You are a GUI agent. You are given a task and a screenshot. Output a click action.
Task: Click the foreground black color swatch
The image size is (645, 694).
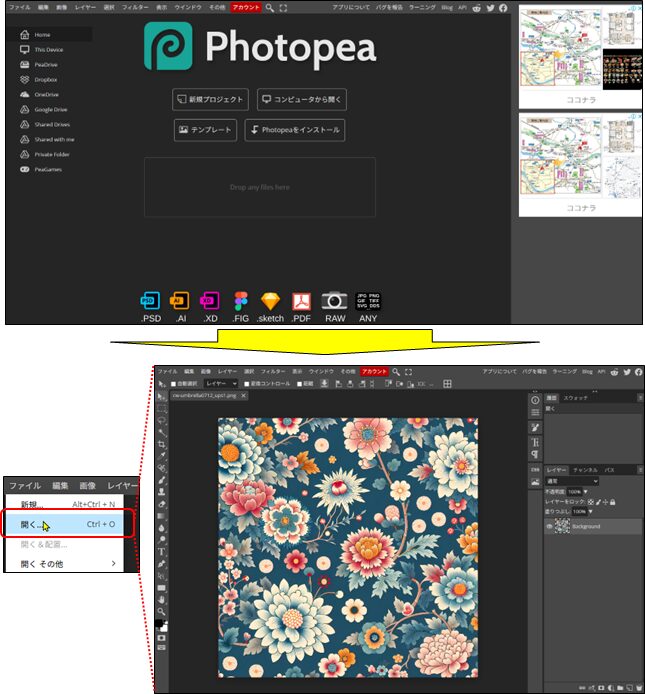coord(159,624)
